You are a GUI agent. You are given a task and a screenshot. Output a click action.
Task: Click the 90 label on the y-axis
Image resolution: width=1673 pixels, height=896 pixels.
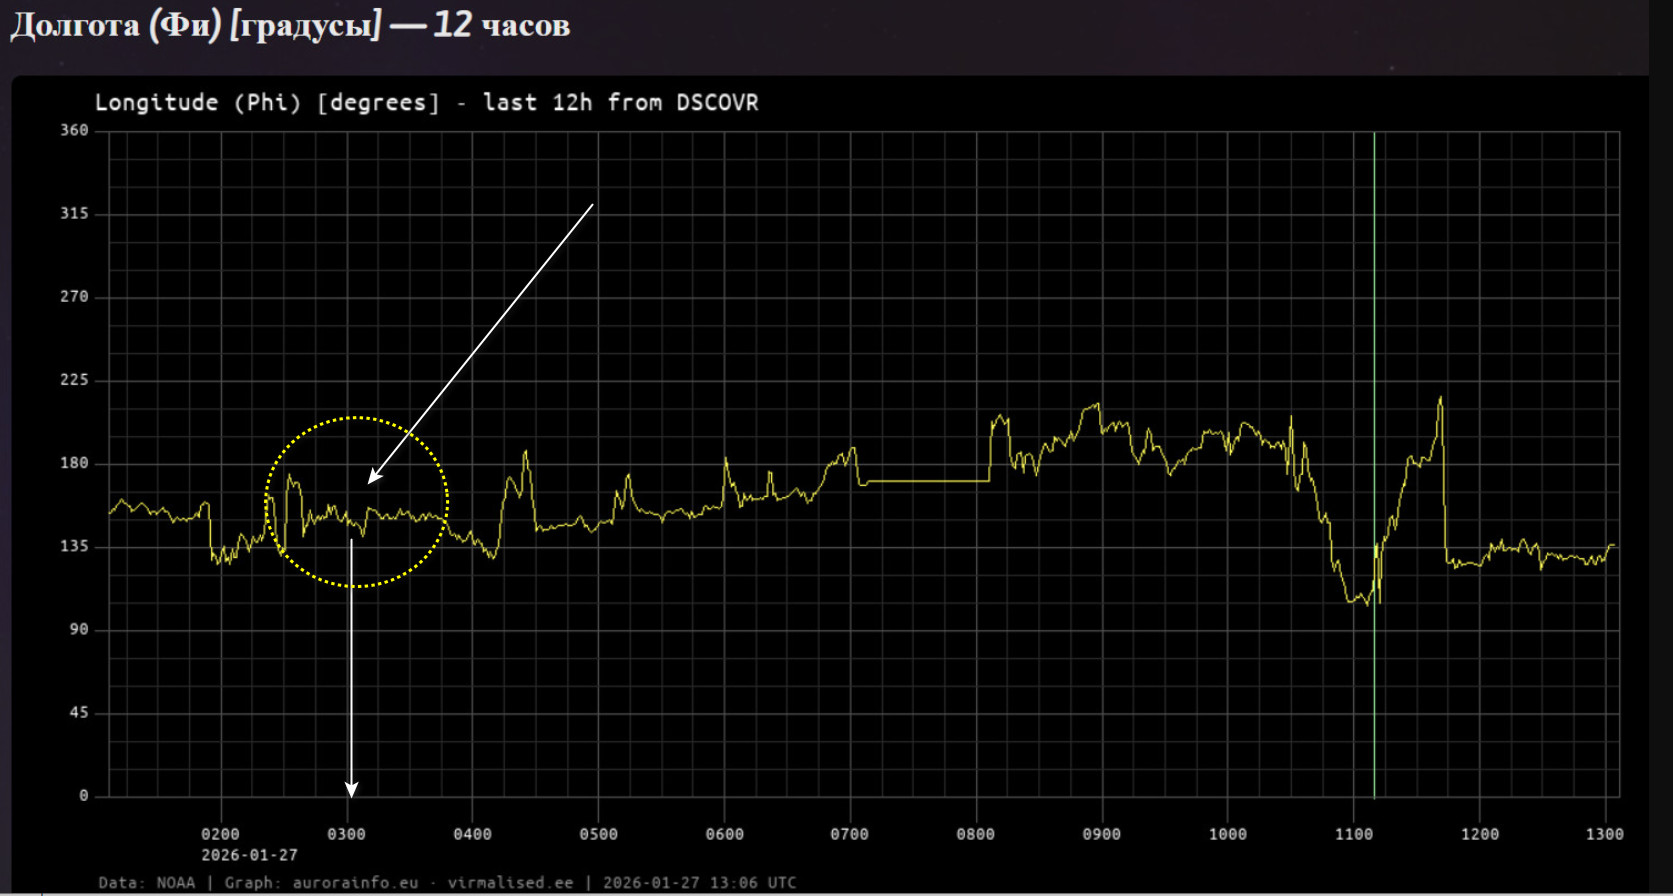pos(78,629)
